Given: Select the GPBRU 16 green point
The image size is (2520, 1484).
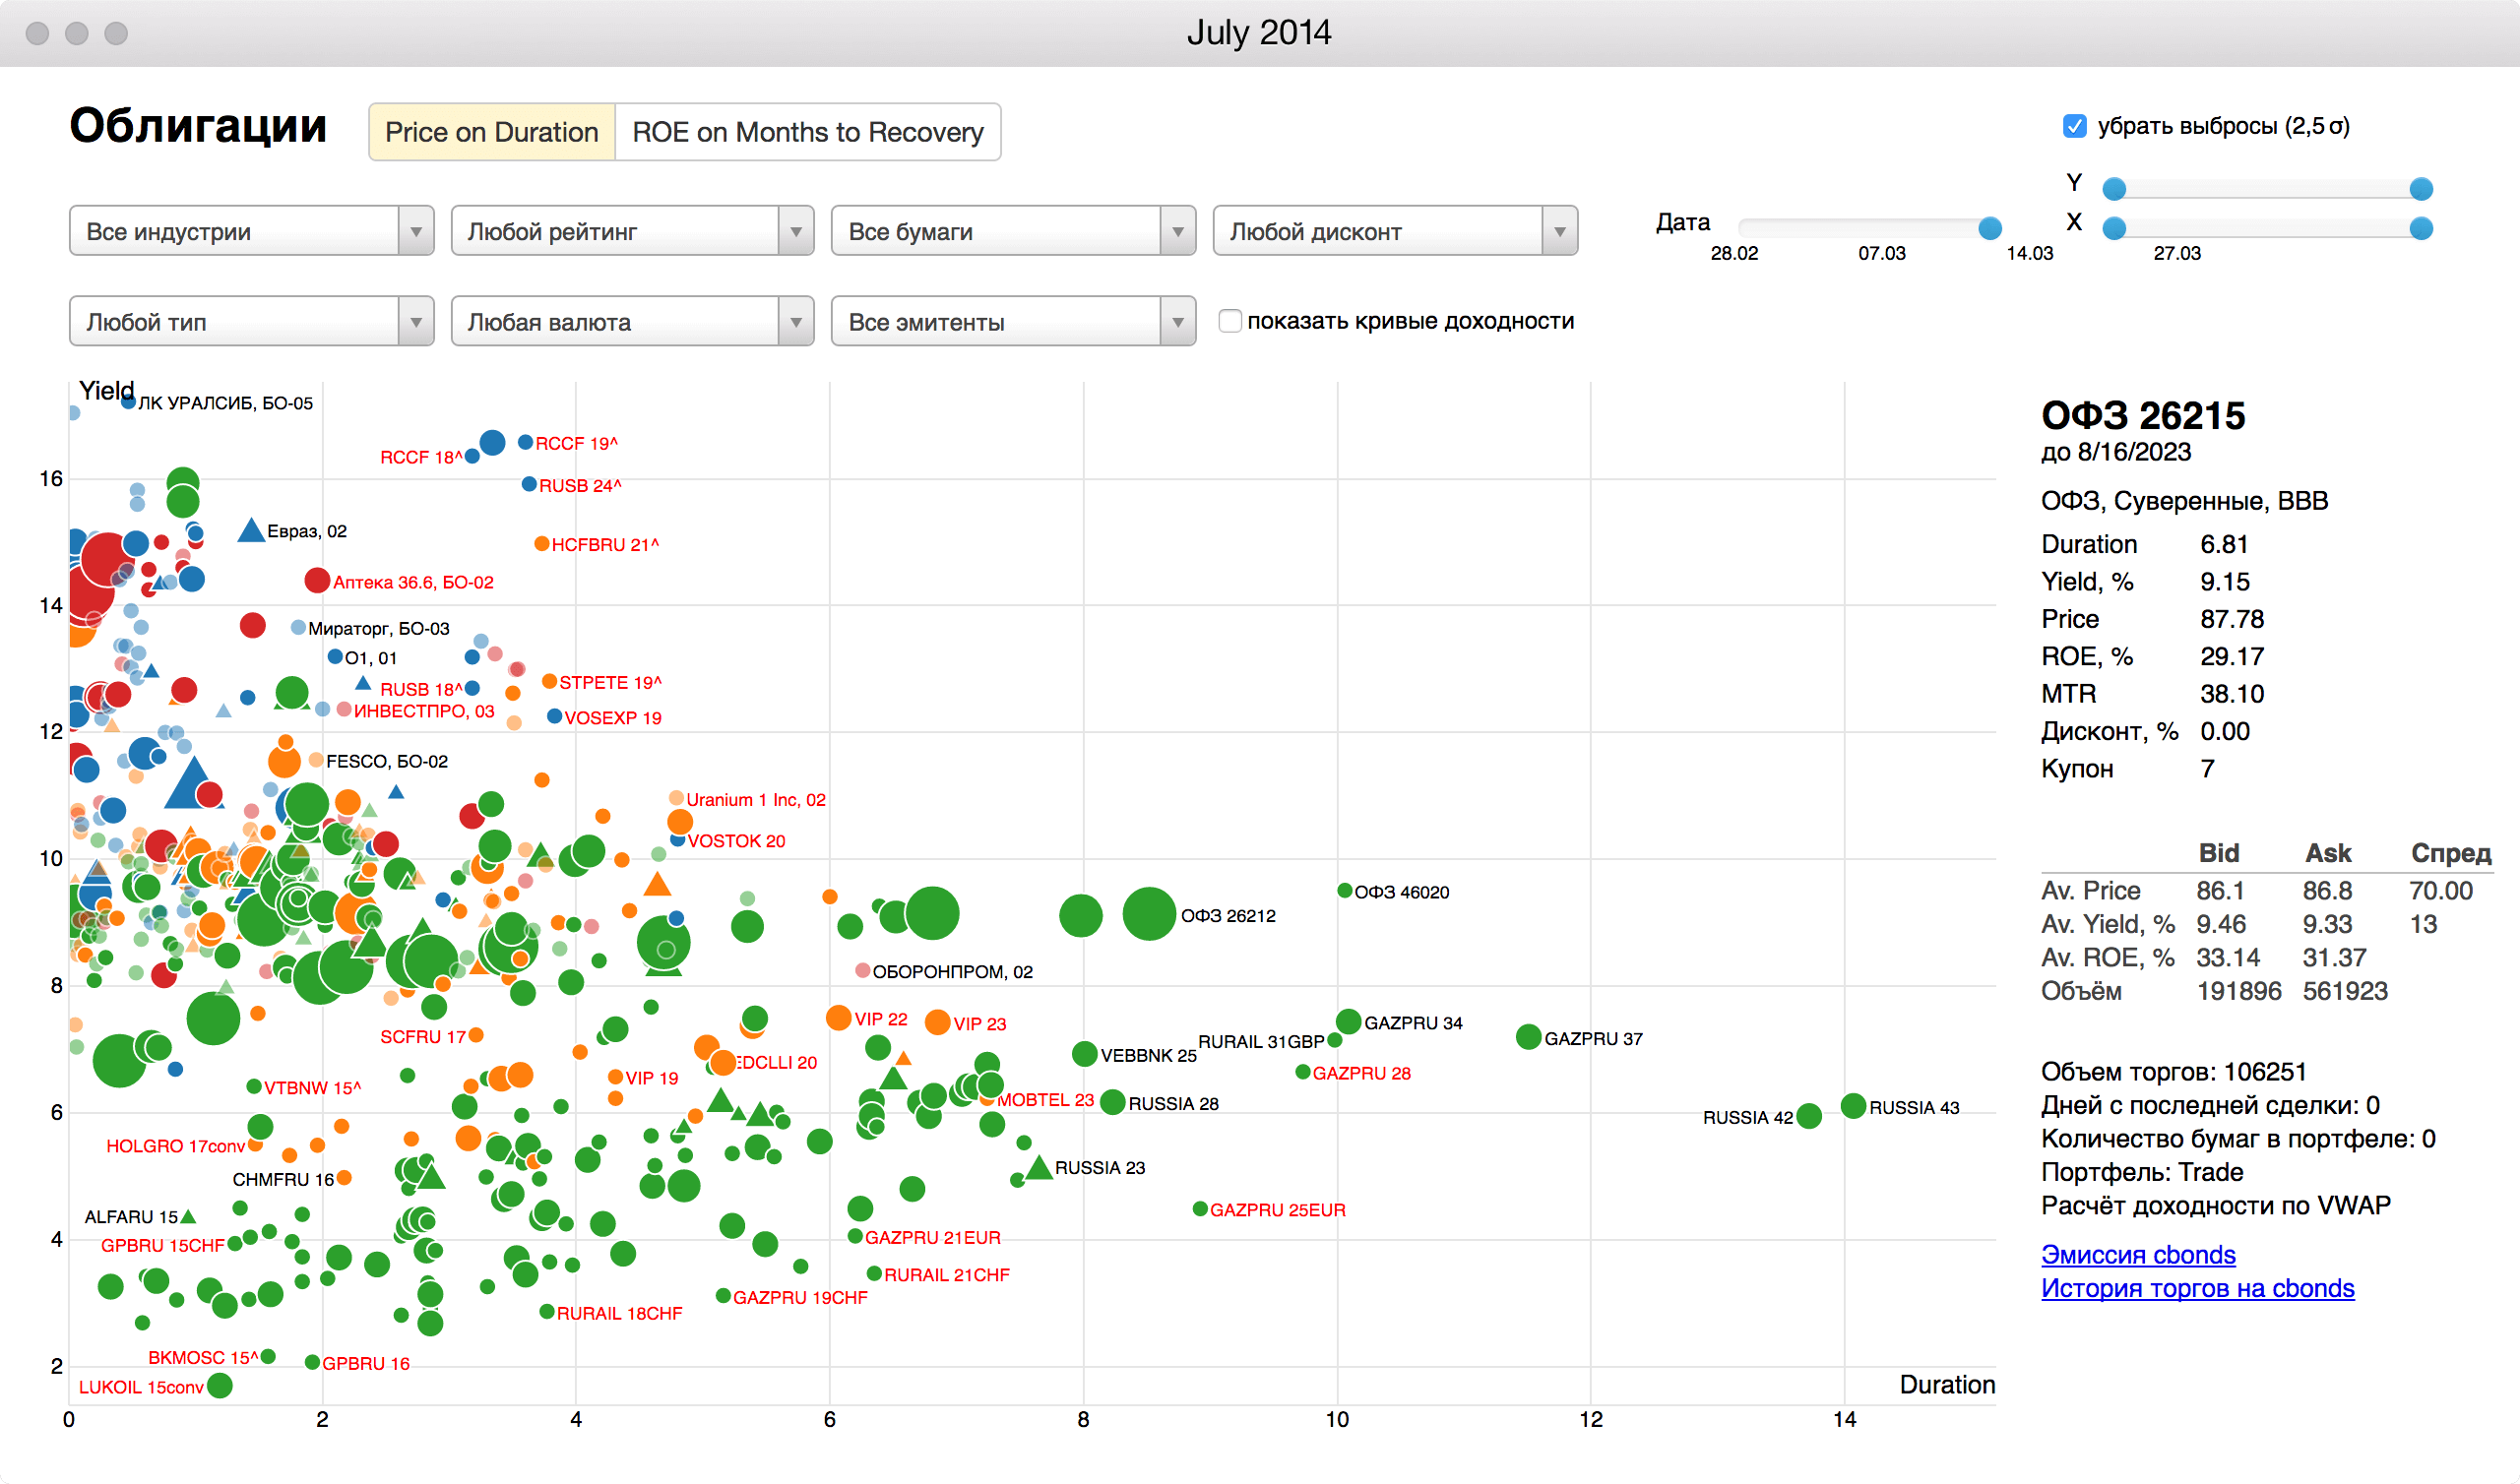Looking at the screenshot, I should pos(312,1362).
